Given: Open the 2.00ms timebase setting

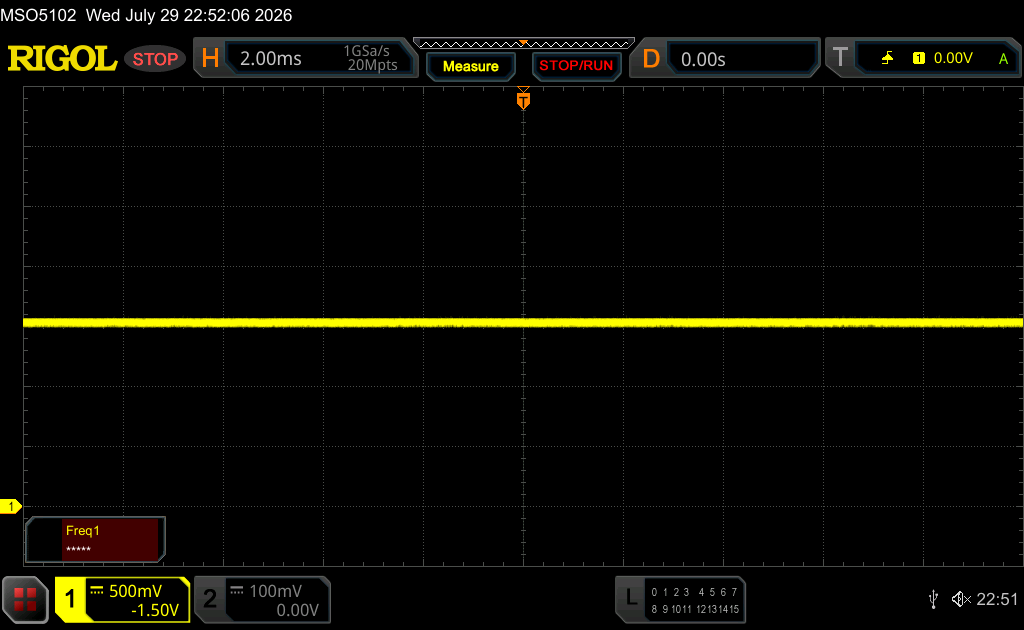Looking at the screenshot, I should click(270, 59).
